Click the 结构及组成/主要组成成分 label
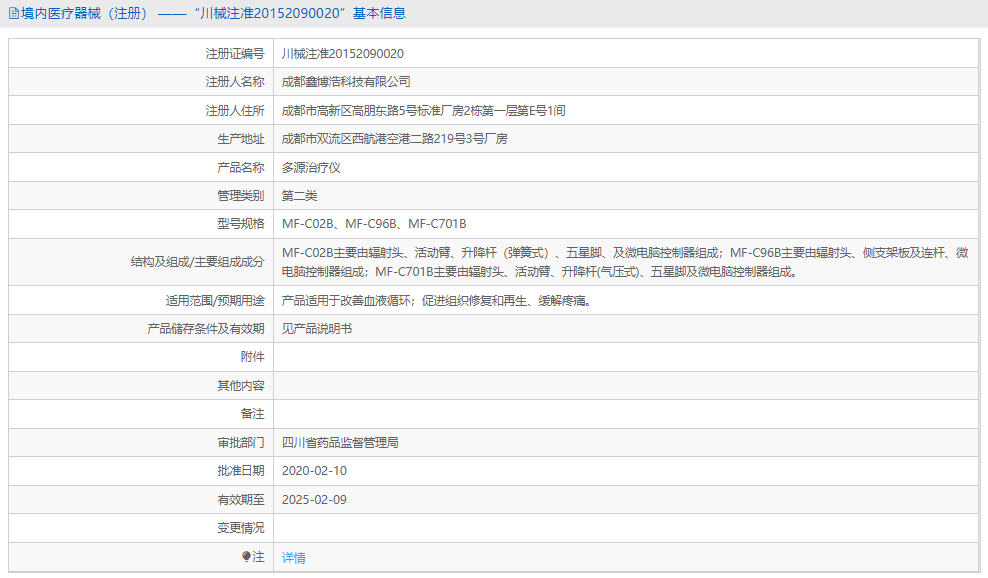 pyautogui.click(x=197, y=262)
